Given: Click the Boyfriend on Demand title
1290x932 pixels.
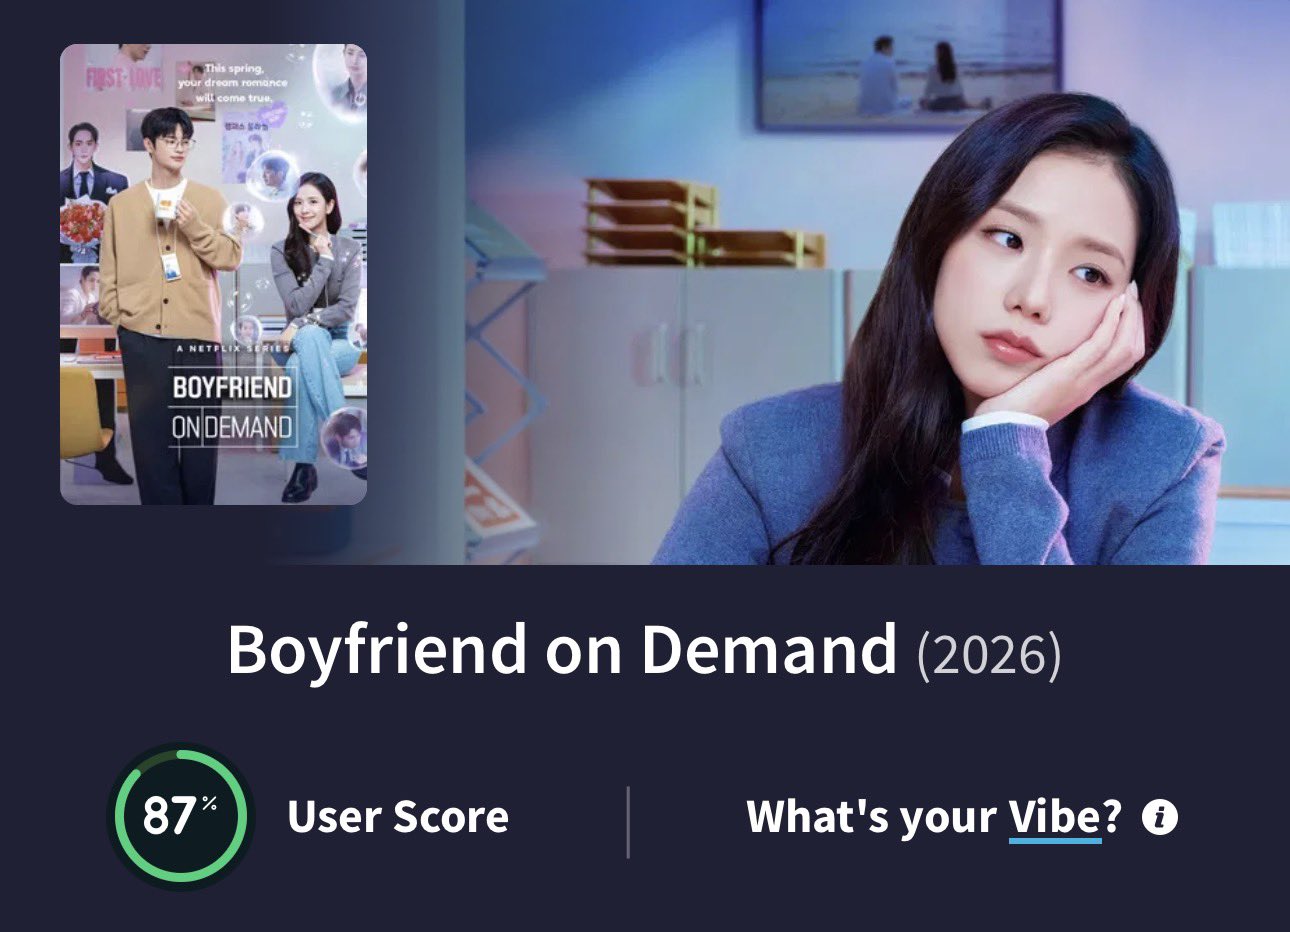Looking at the screenshot, I should coord(561,650).
